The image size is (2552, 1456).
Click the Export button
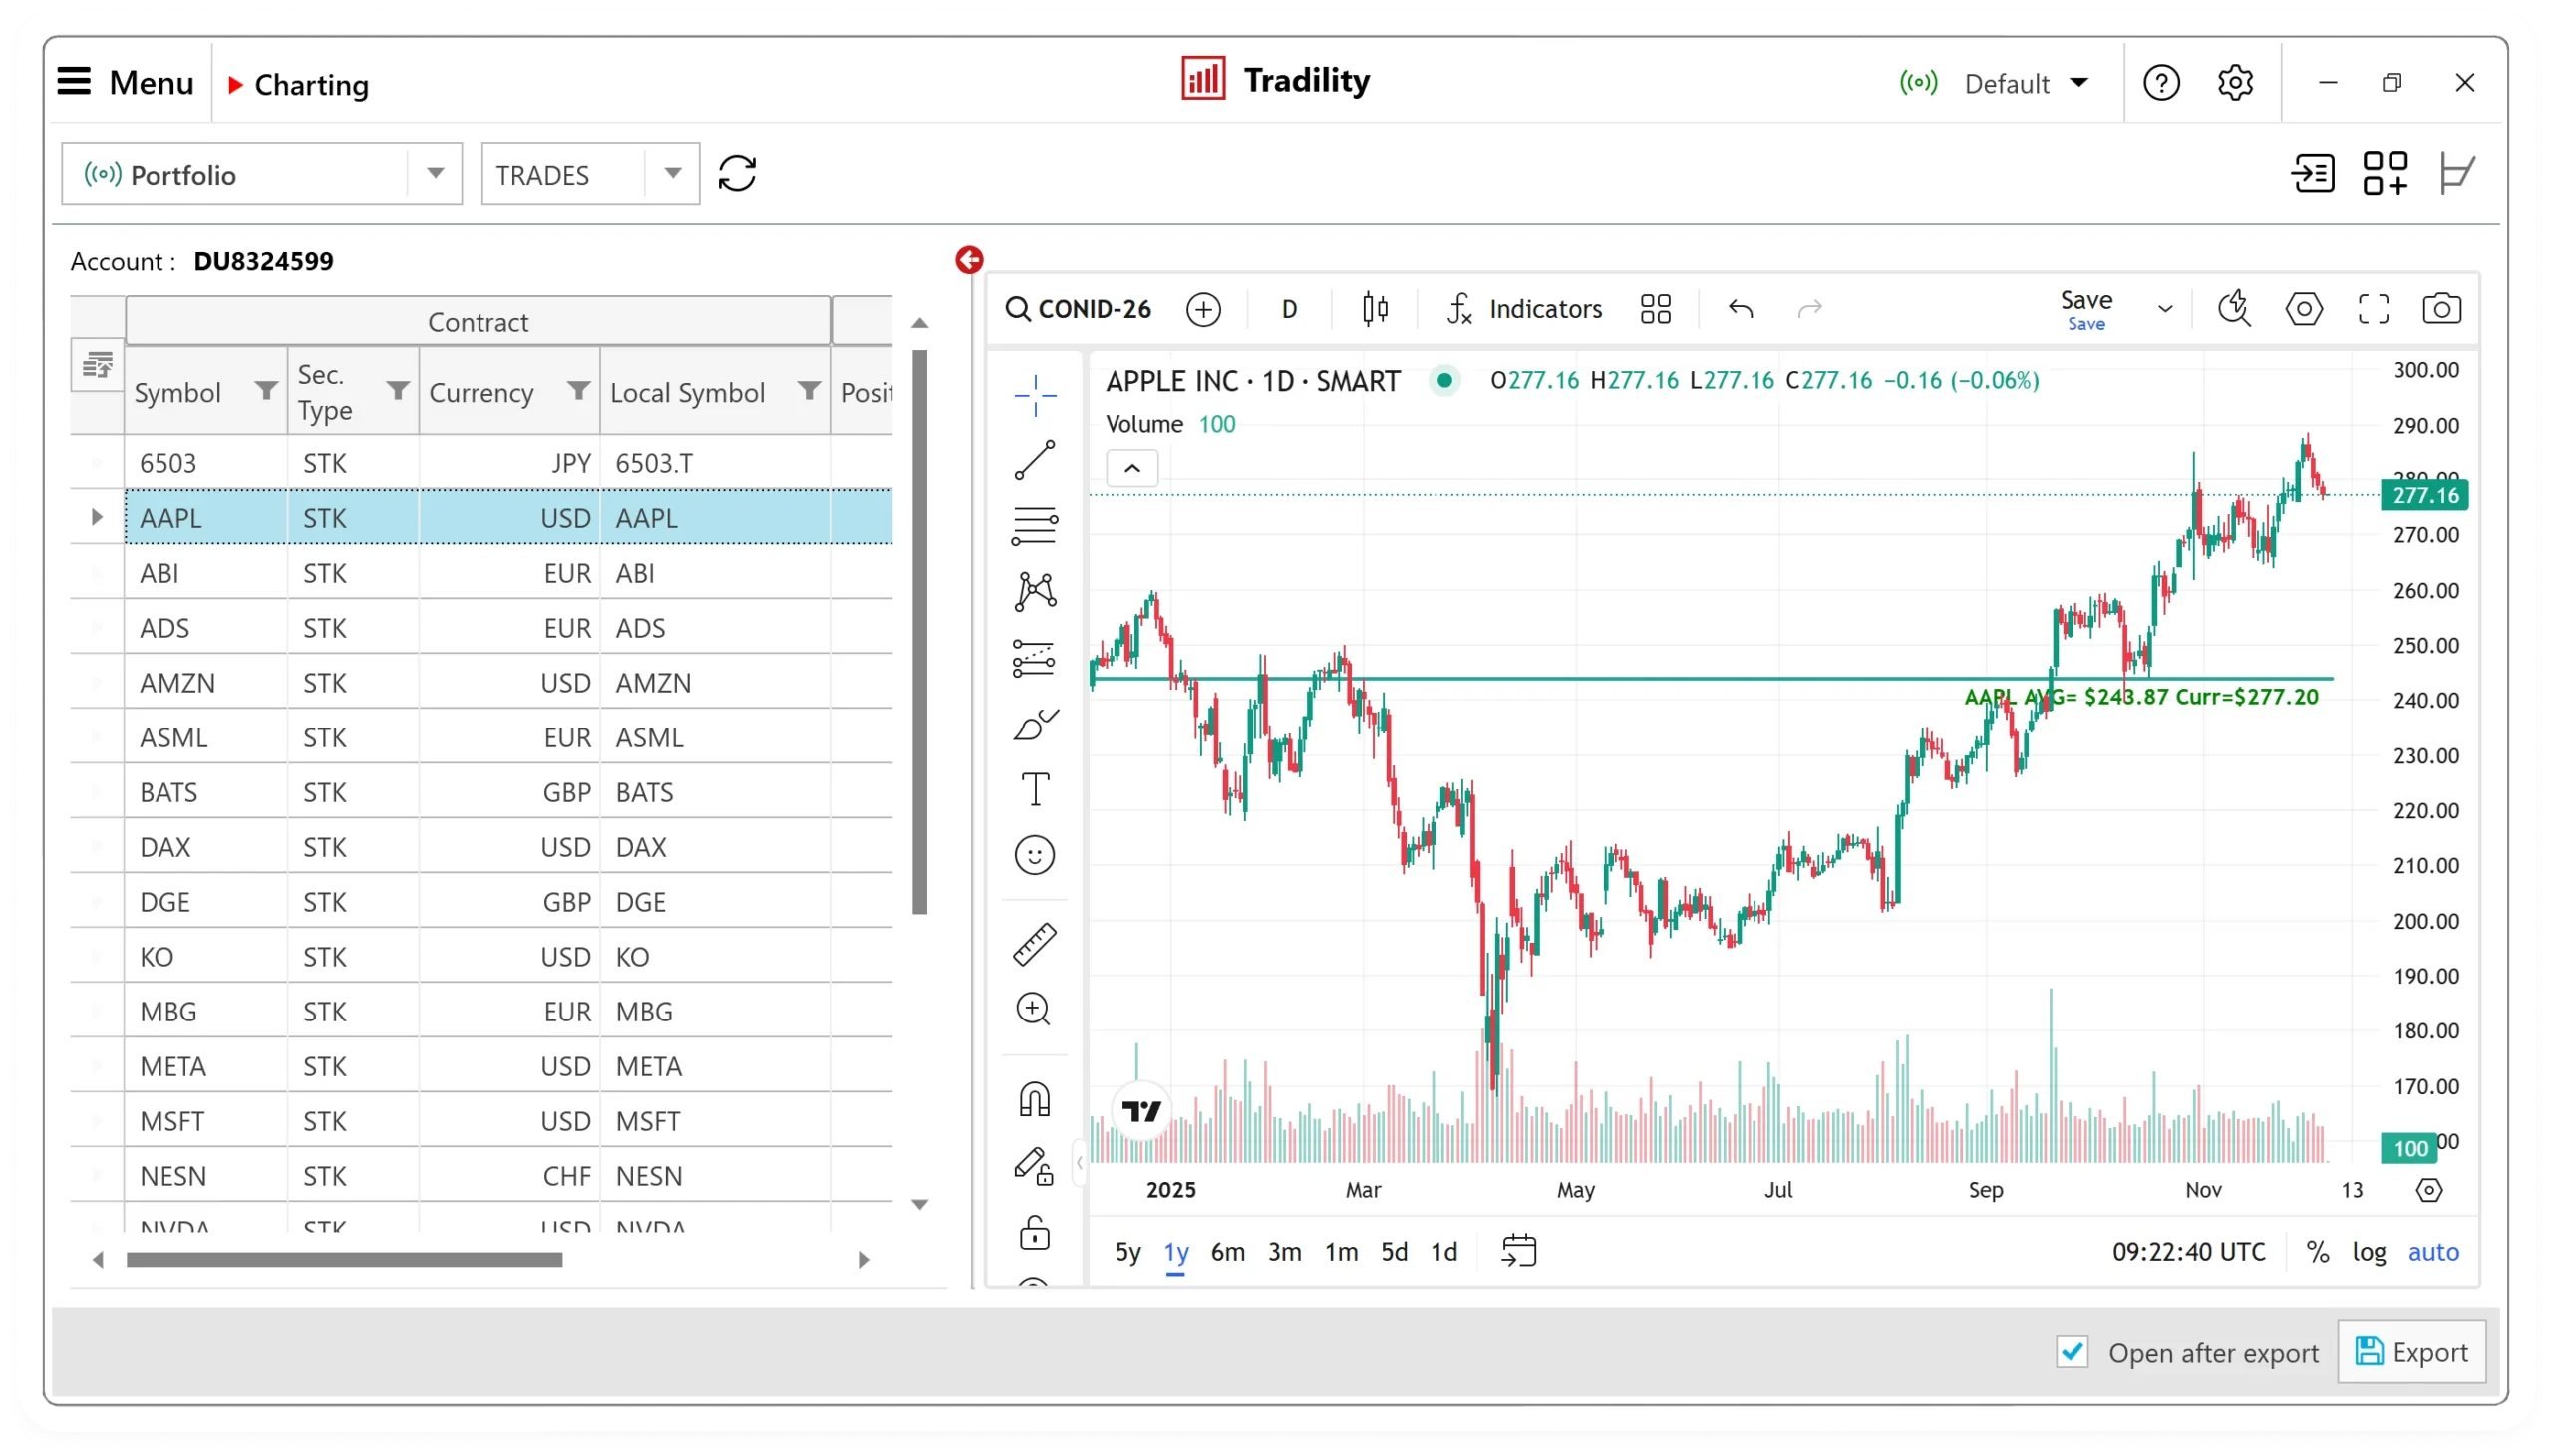[x=2413, y=1352]
